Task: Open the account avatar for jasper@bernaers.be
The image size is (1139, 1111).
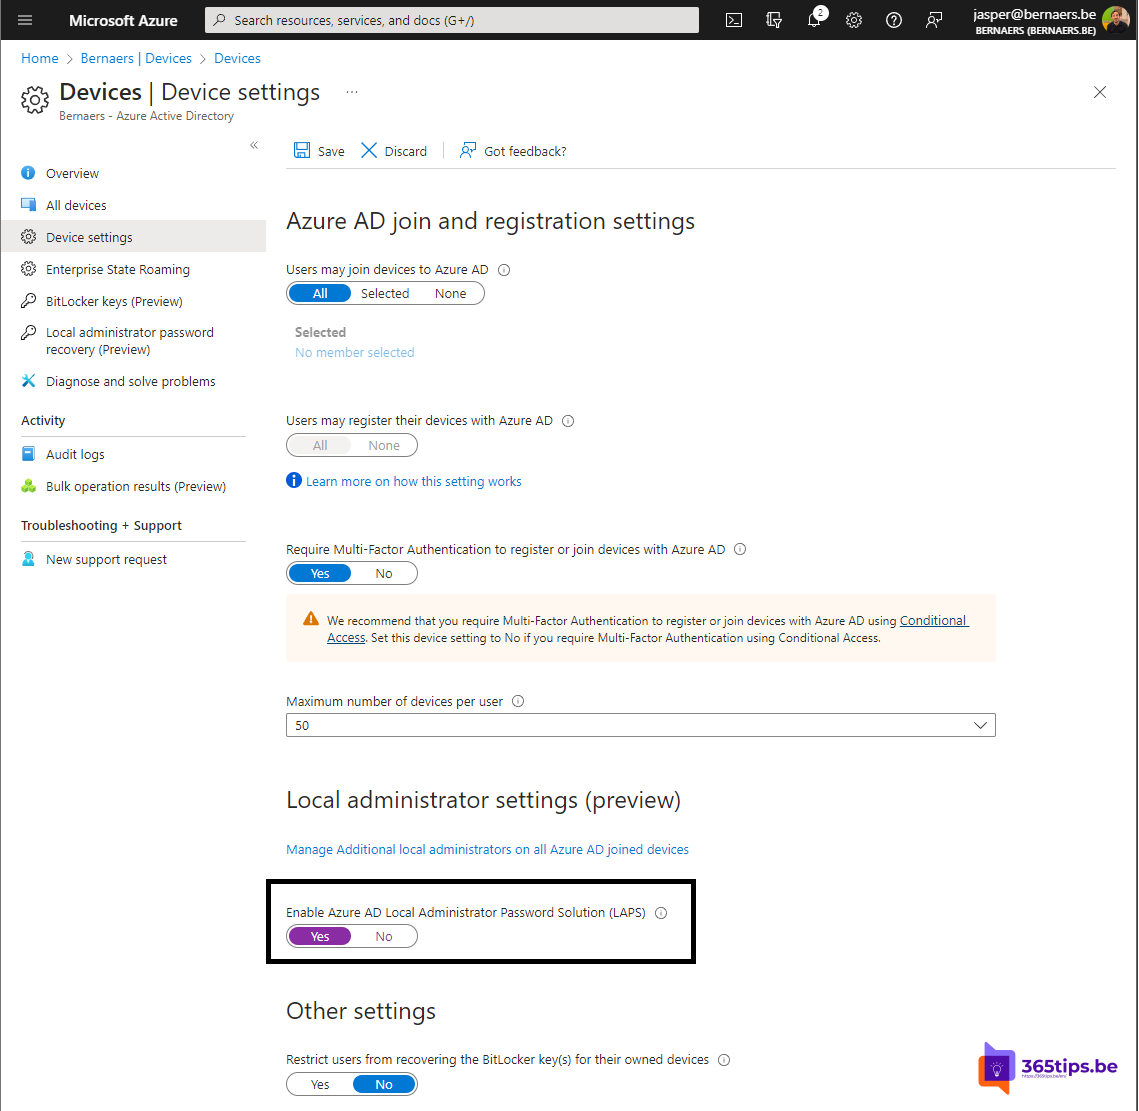Action: [x=1115, y=19]
